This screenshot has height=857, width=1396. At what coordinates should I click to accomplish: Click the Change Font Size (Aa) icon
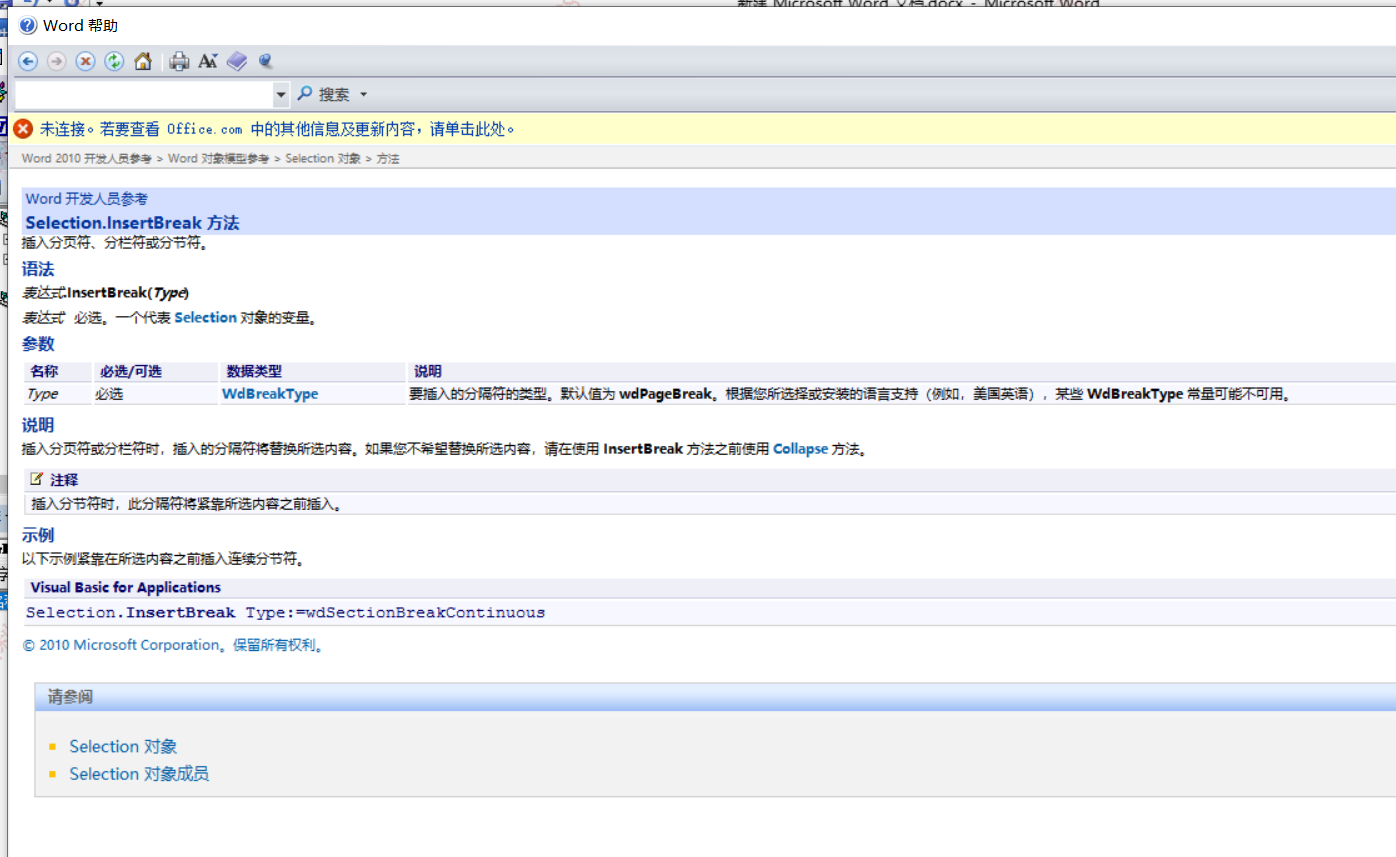207,61
